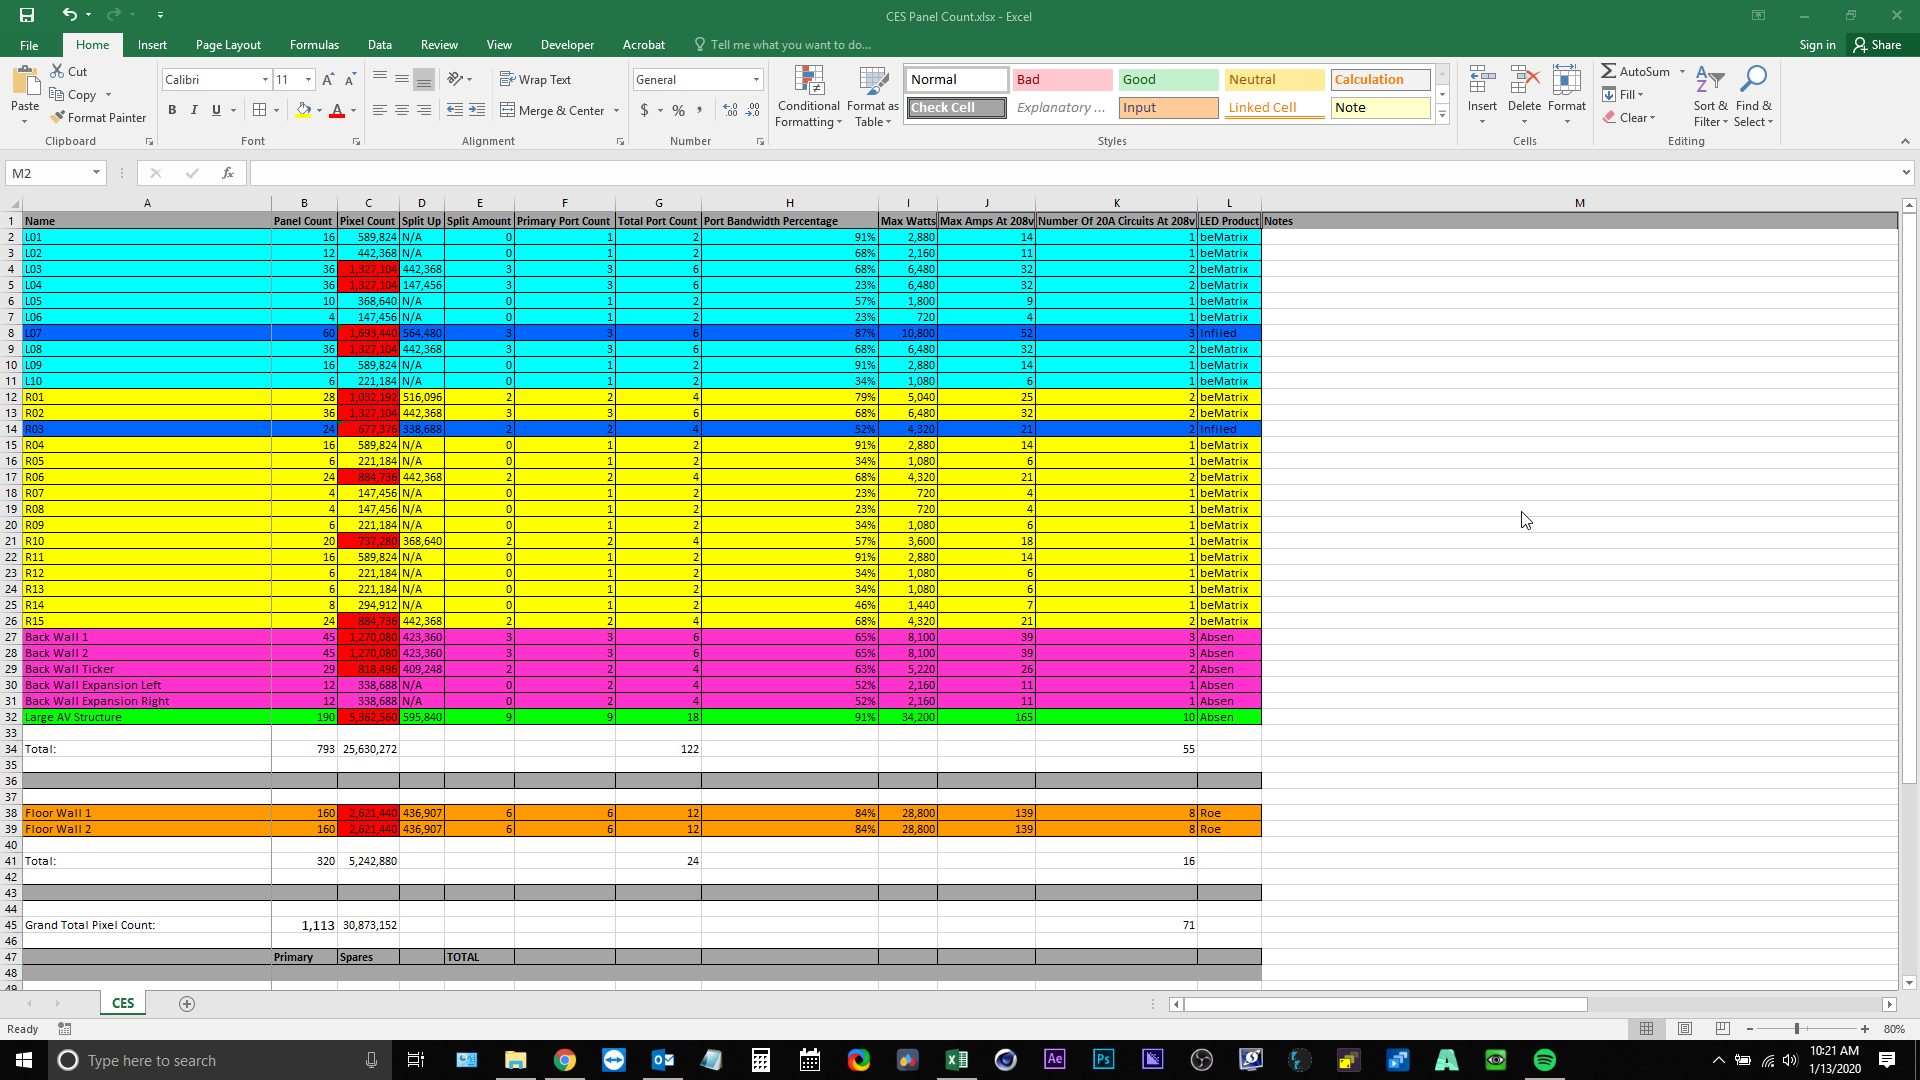The width and height of the screenshot is (1920, 1080).
Task: Open the General number format dropdown
Action: coord(756,80)
